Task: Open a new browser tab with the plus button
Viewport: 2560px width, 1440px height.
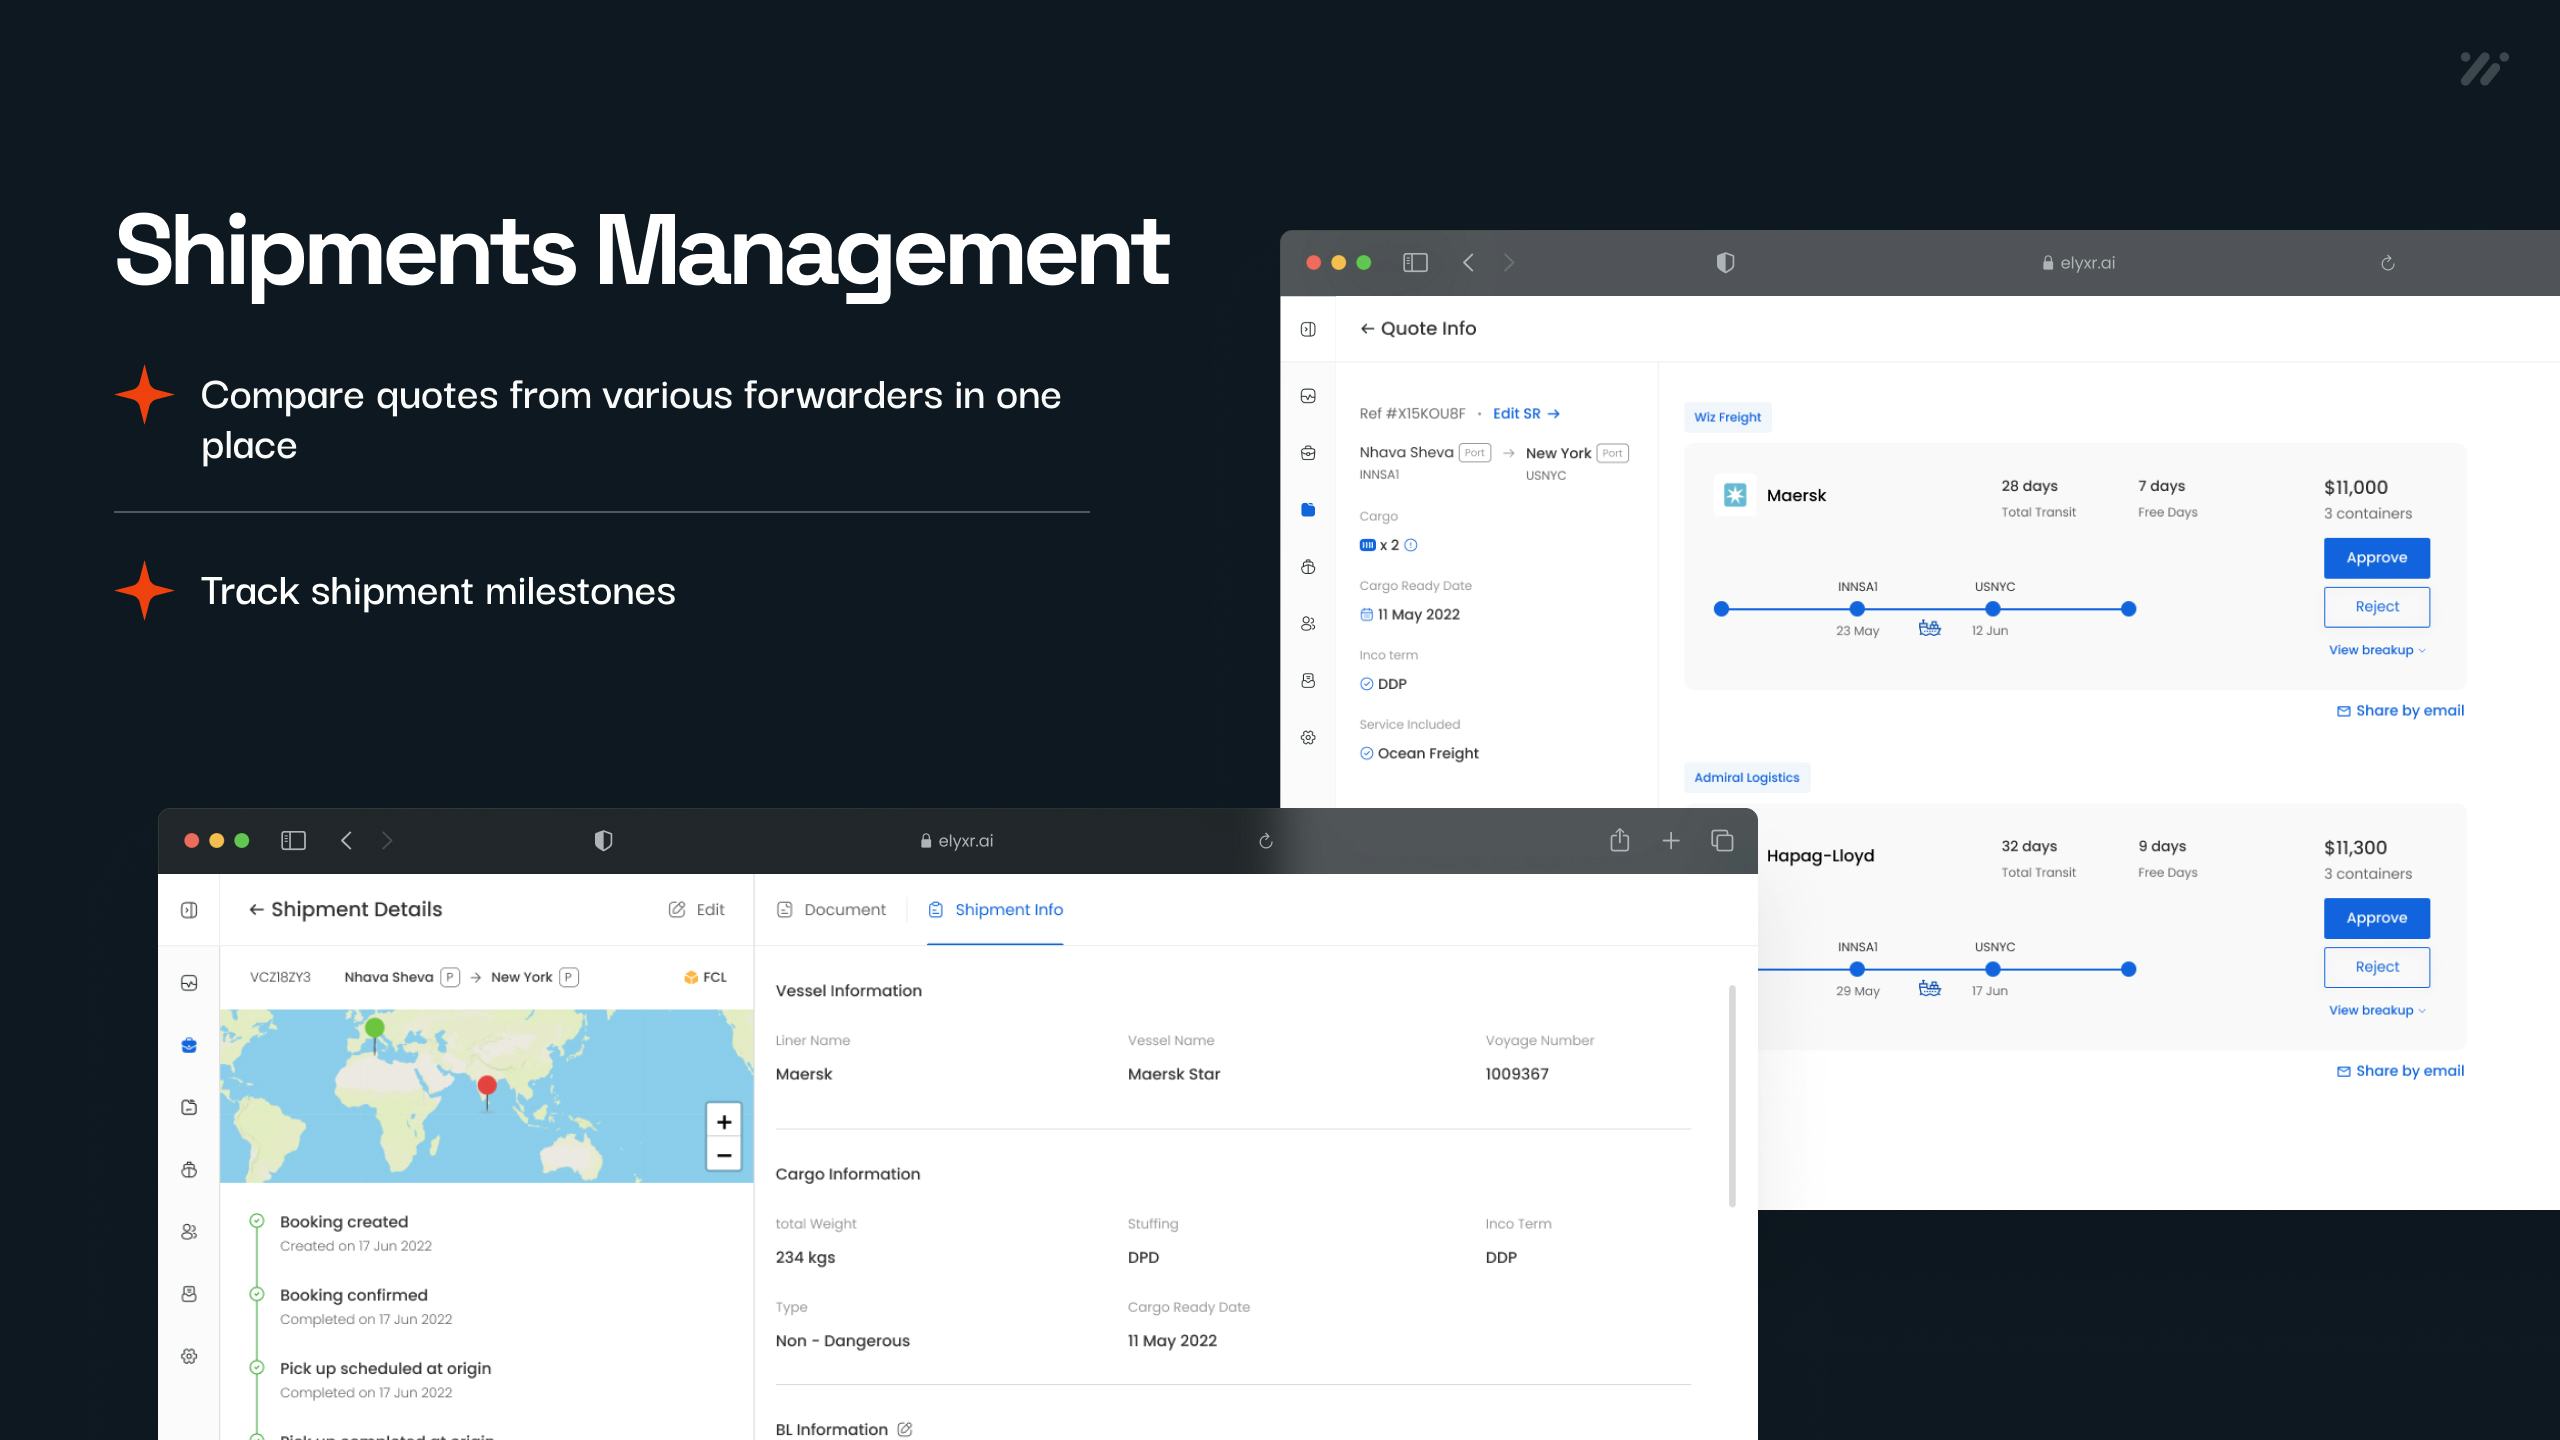Action: tap(1671, 840)
